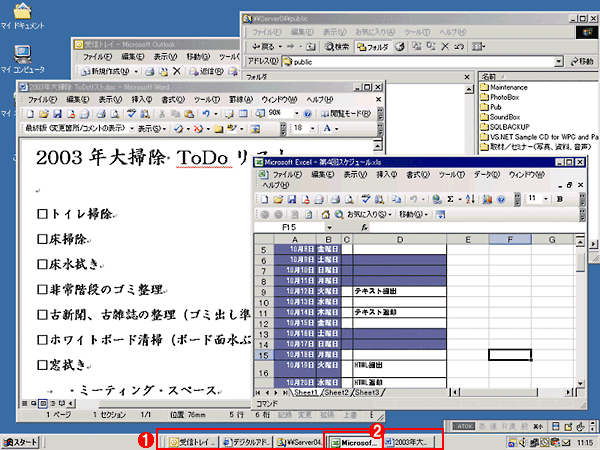The height and width of the screenshot is (450, 600).
Task: Click Excel Name Box showing F15
Action: pos(289,227)
